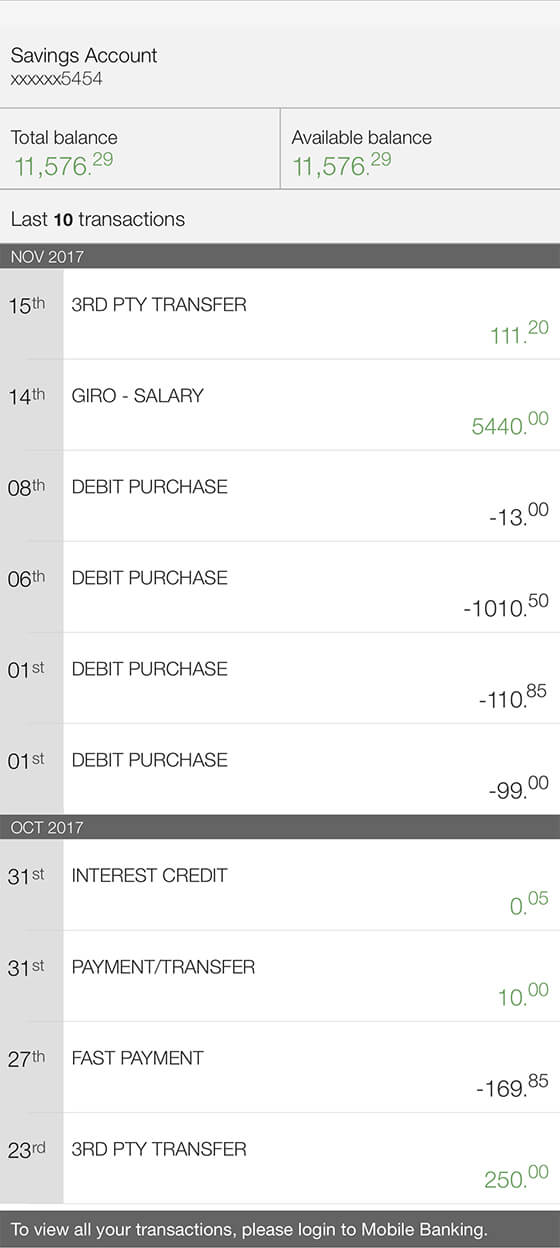Tap the Savings Account header
The width and height of the screenshot is (560, 1248).
coord(84,56)
